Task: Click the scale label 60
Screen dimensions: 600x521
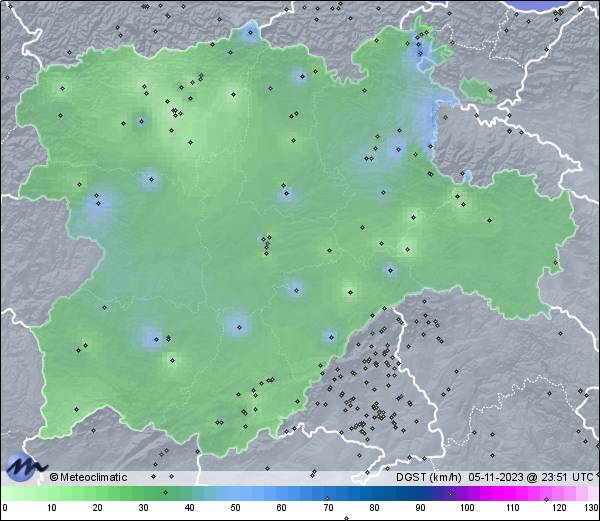Action: coord(281,508)
